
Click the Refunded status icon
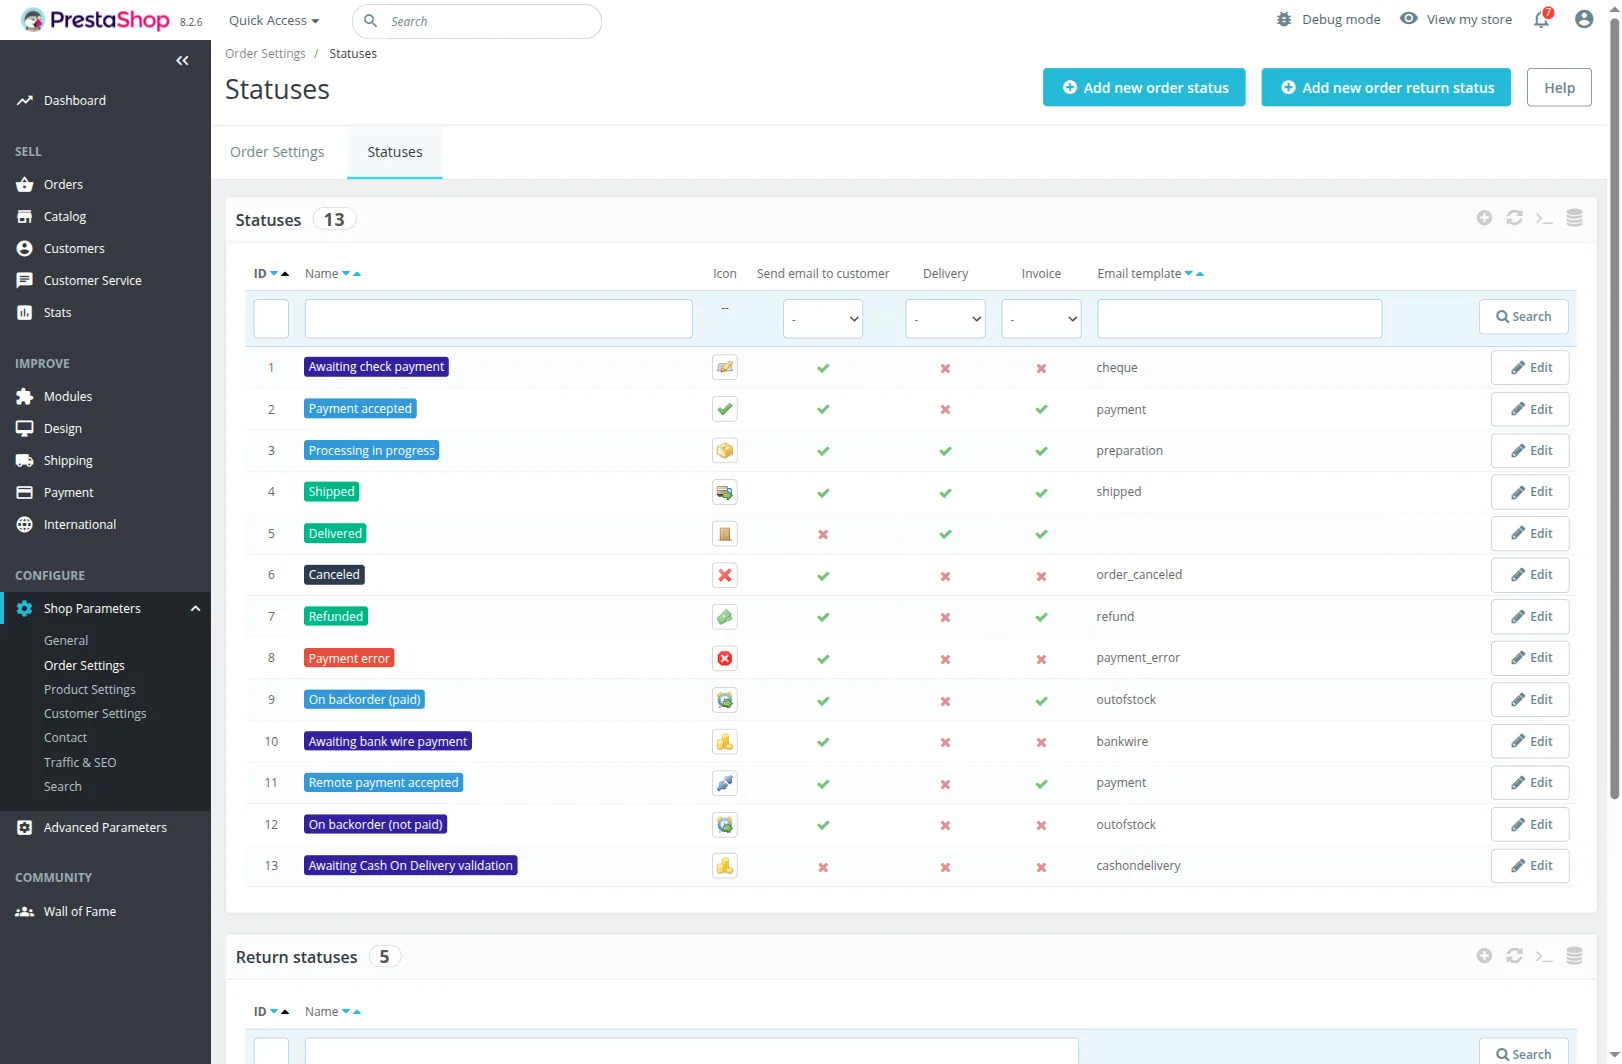point(725,617)
